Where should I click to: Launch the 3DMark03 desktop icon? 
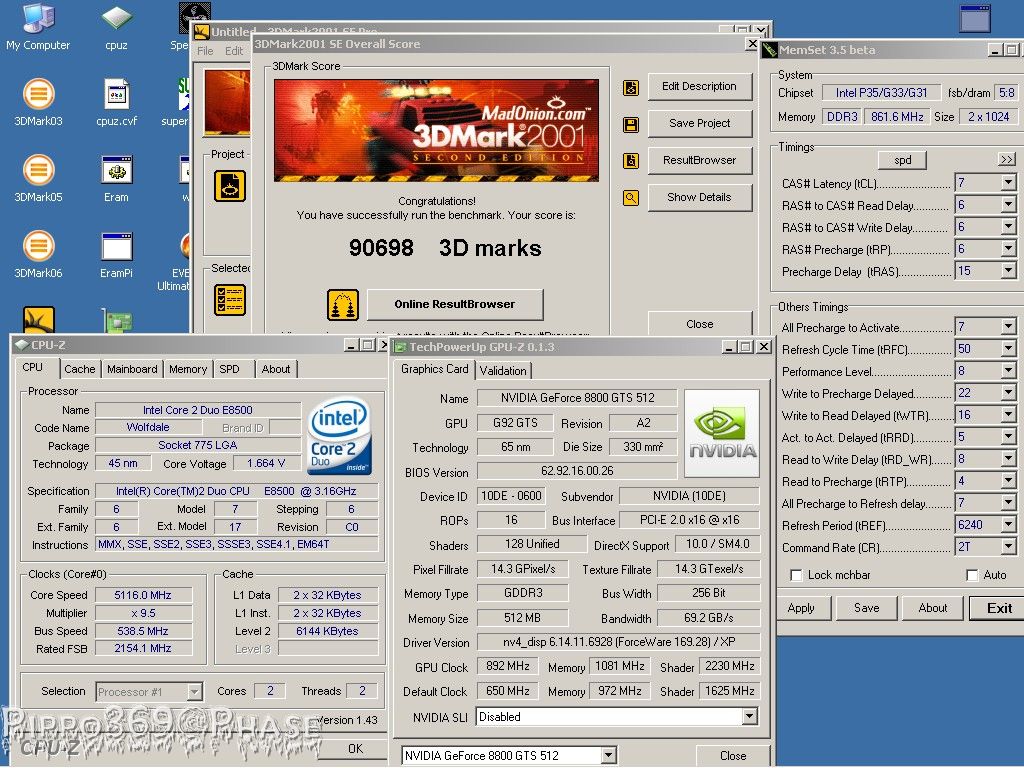(x=39, y=103)
